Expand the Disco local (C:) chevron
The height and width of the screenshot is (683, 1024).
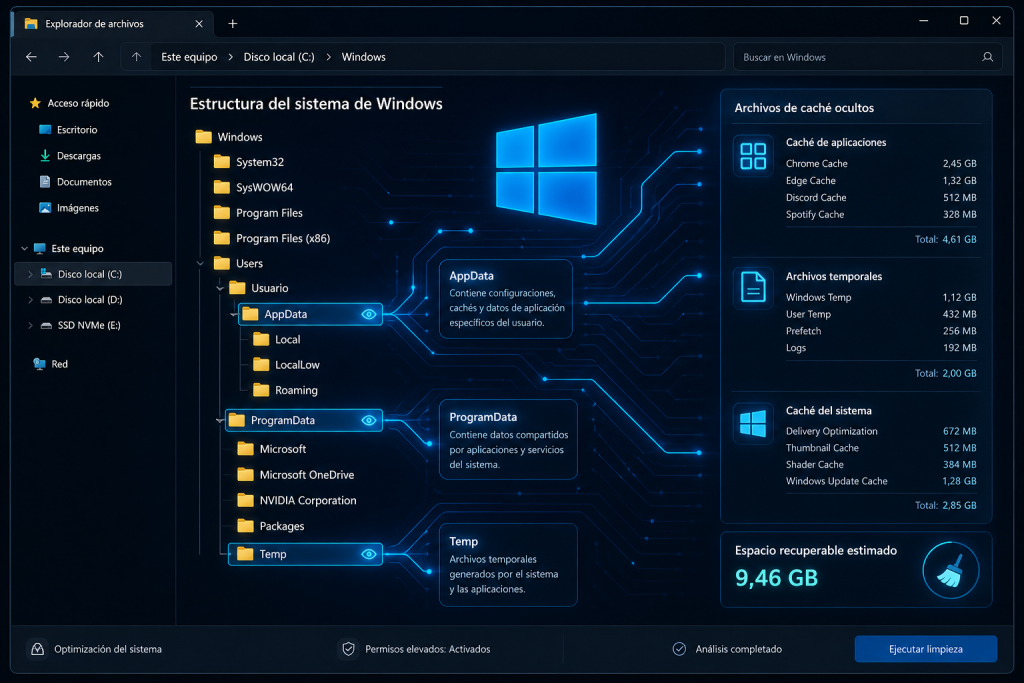(x=30, y=274)
